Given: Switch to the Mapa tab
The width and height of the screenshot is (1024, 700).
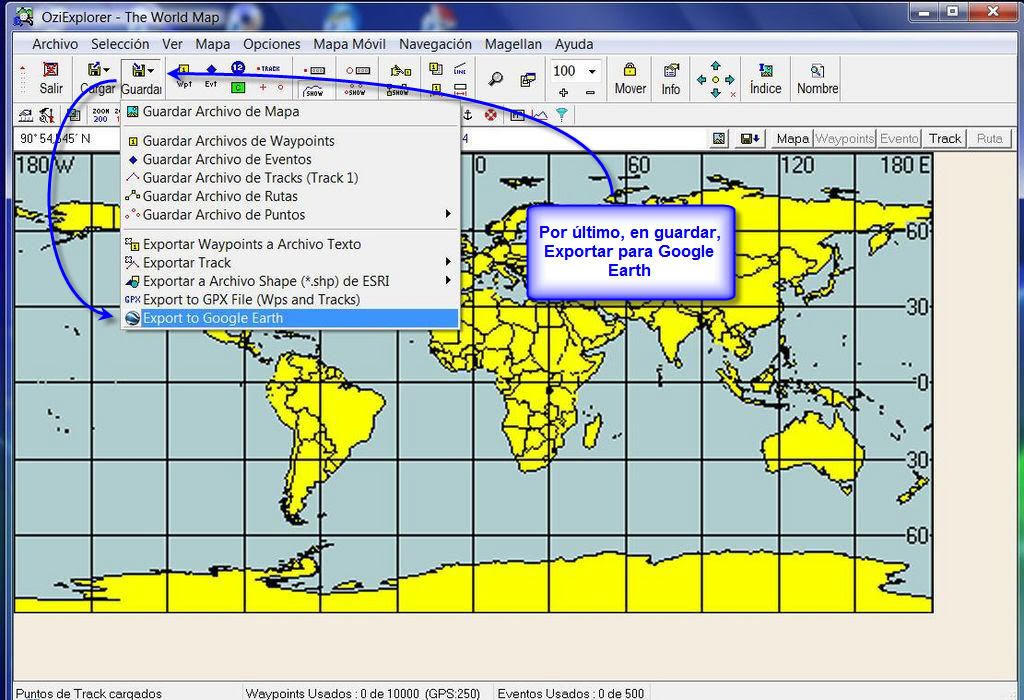Looking at the screenshot, I should click(792, 138).
